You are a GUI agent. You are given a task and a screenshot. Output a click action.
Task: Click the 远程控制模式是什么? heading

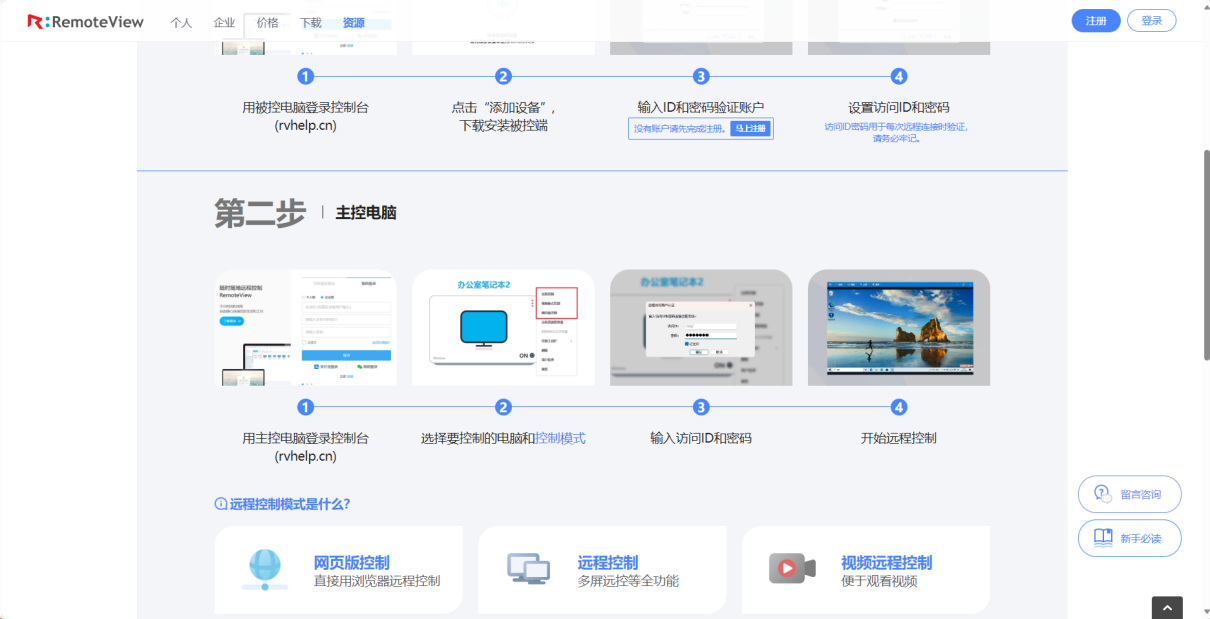pyautogui.click(x=290, y=504)
